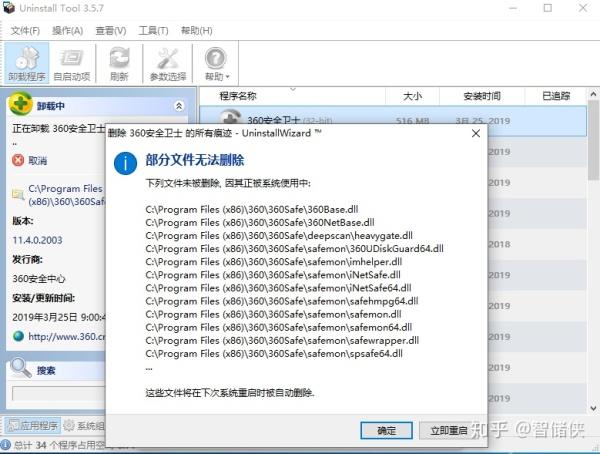Open the 操作(A) menu
The image size is (600, 454).
67,31
